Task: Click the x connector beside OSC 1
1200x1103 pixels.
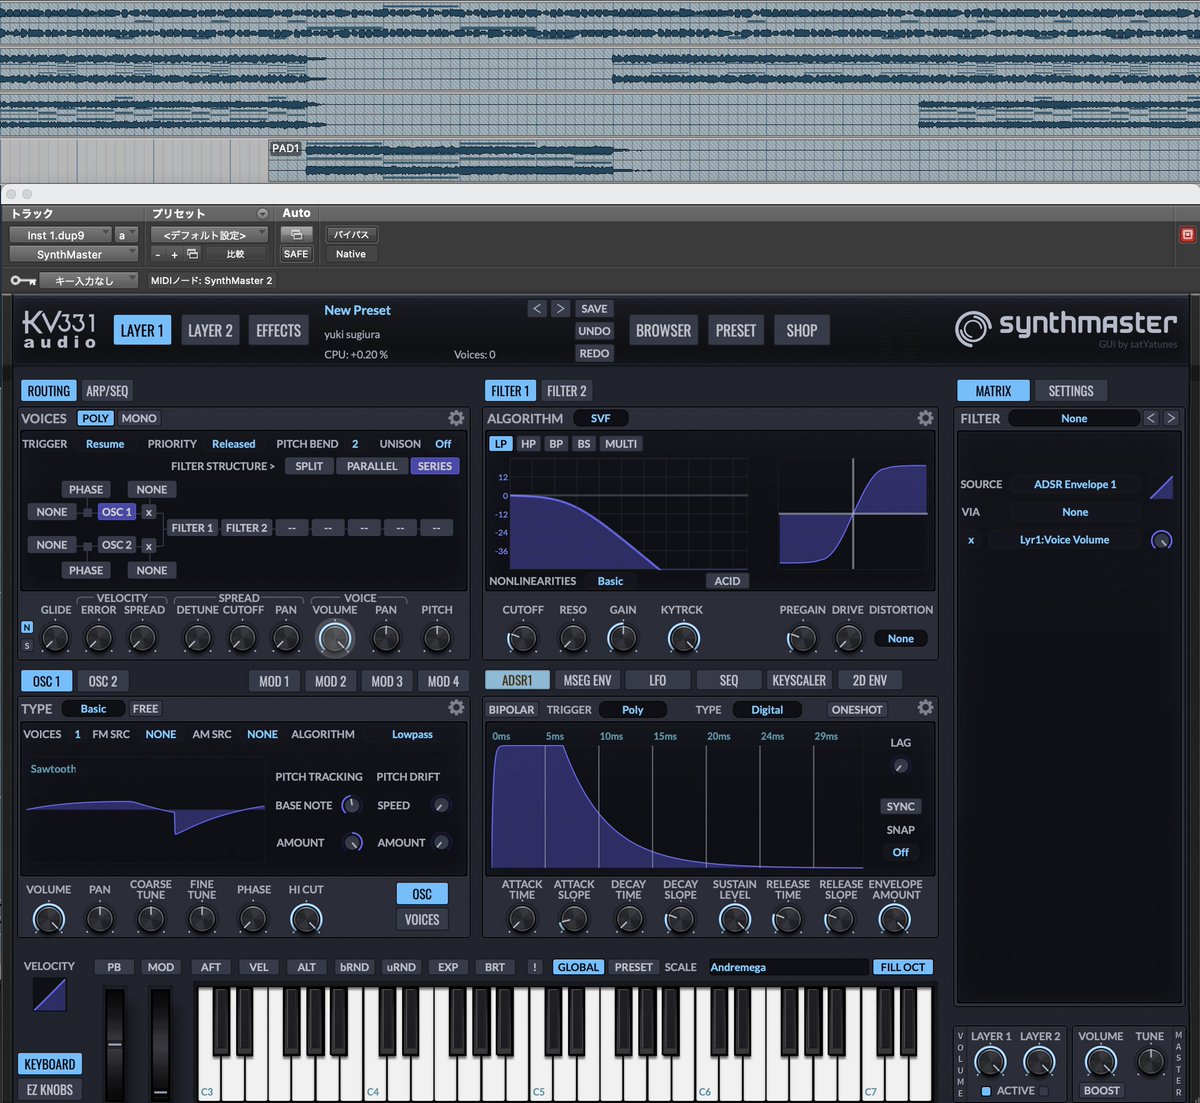Action: pos(149,512)
